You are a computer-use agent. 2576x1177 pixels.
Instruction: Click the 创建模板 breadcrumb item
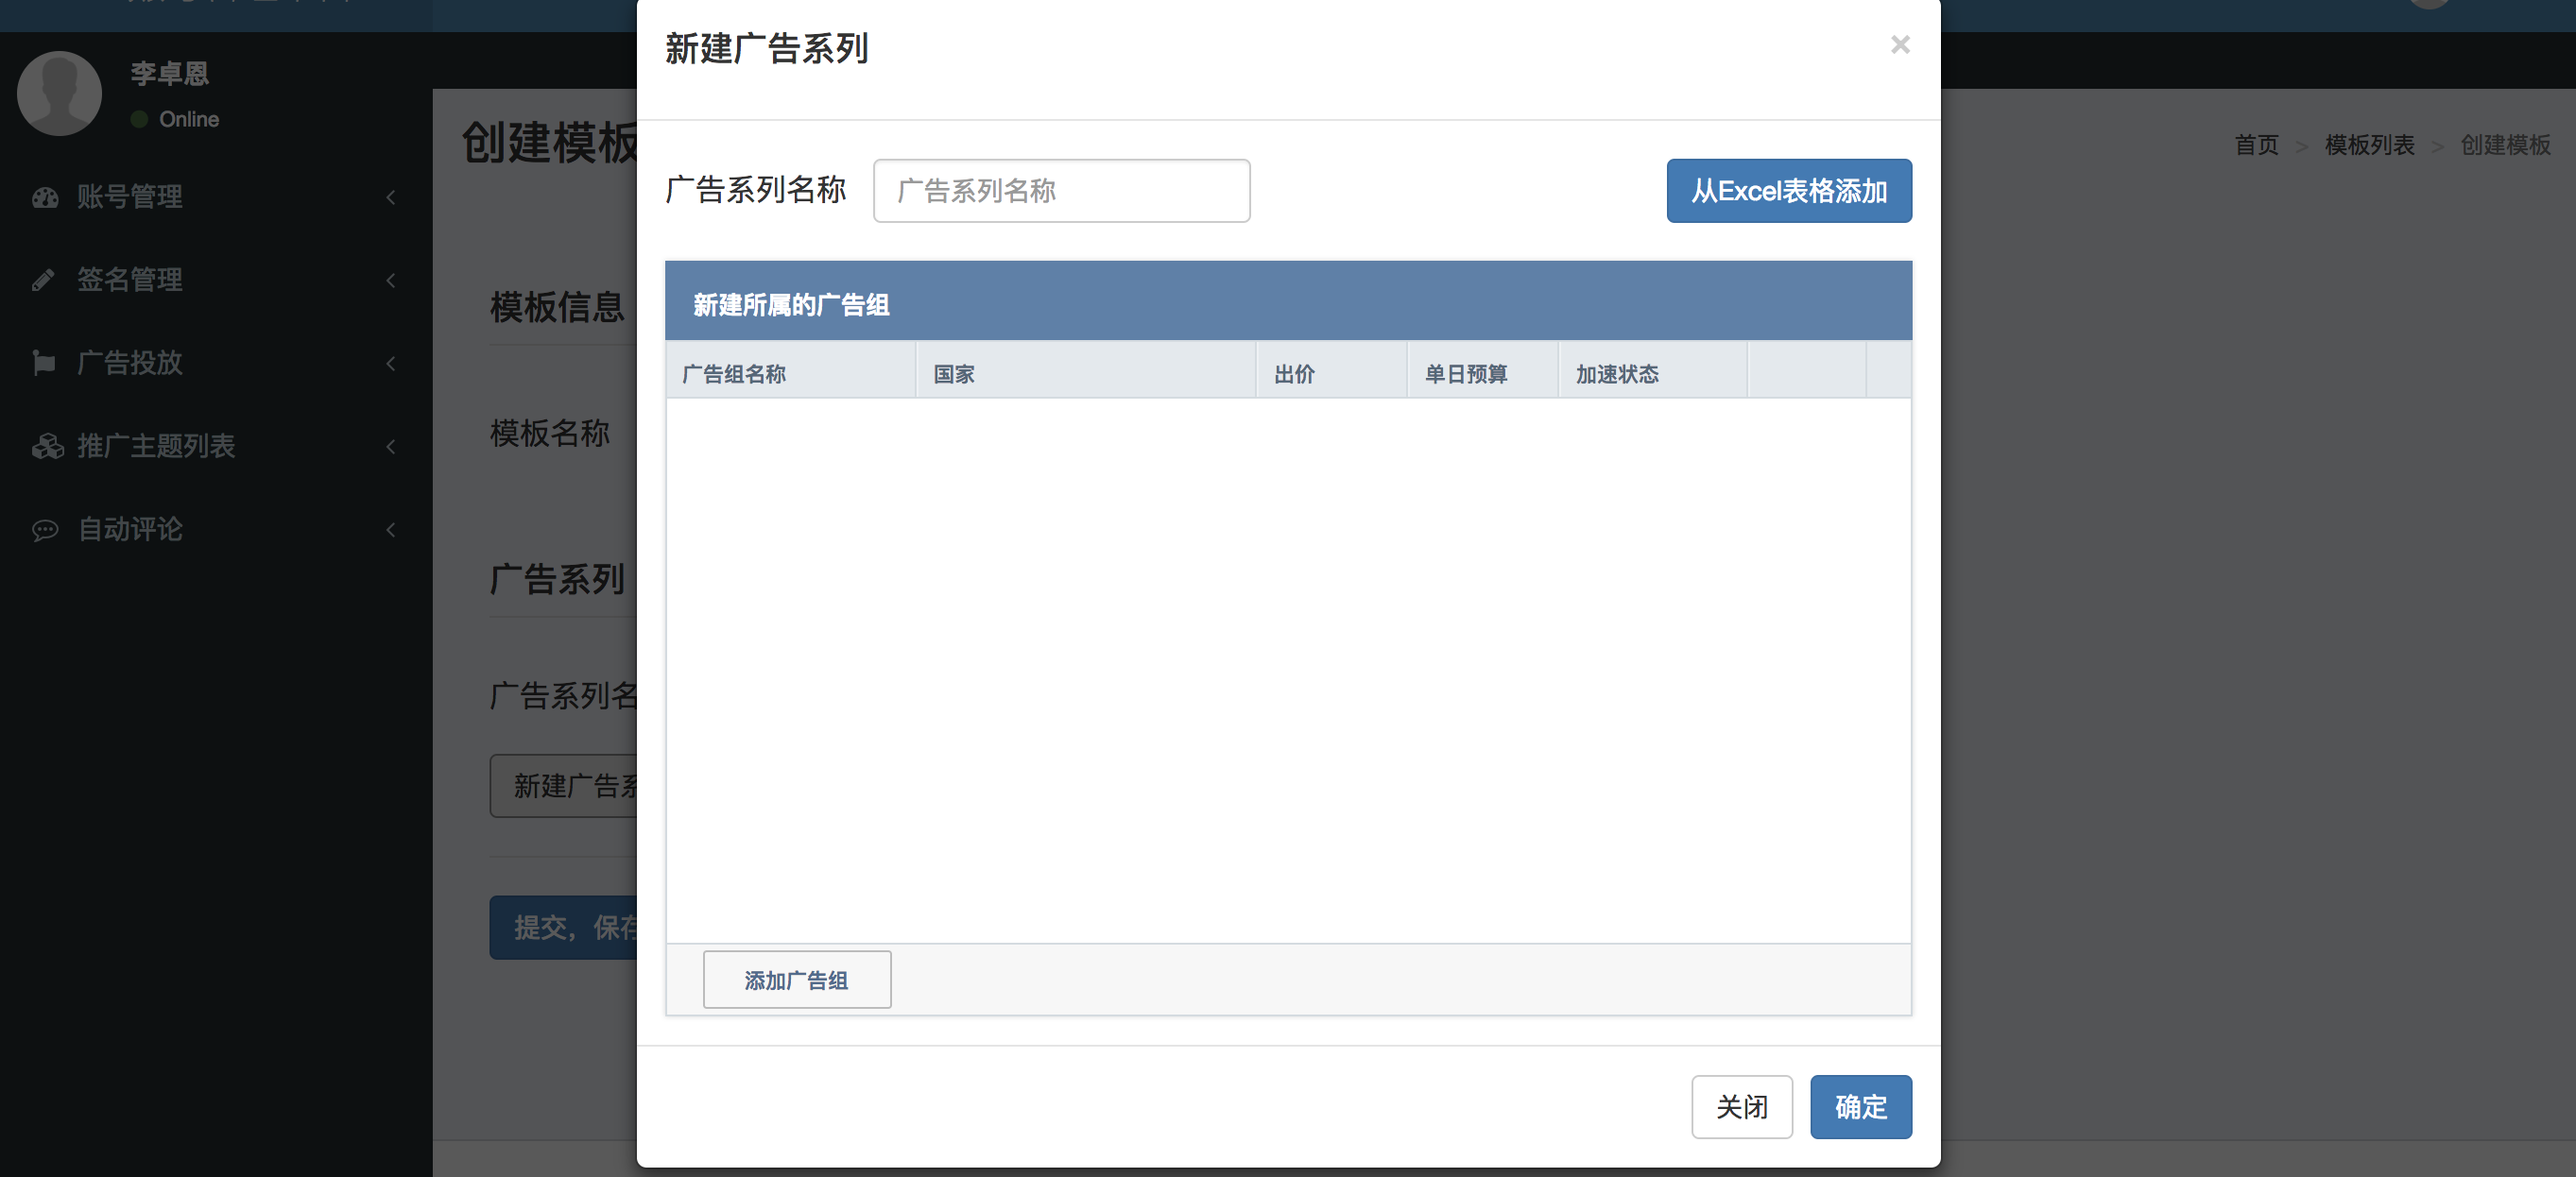coord(2505,145)
